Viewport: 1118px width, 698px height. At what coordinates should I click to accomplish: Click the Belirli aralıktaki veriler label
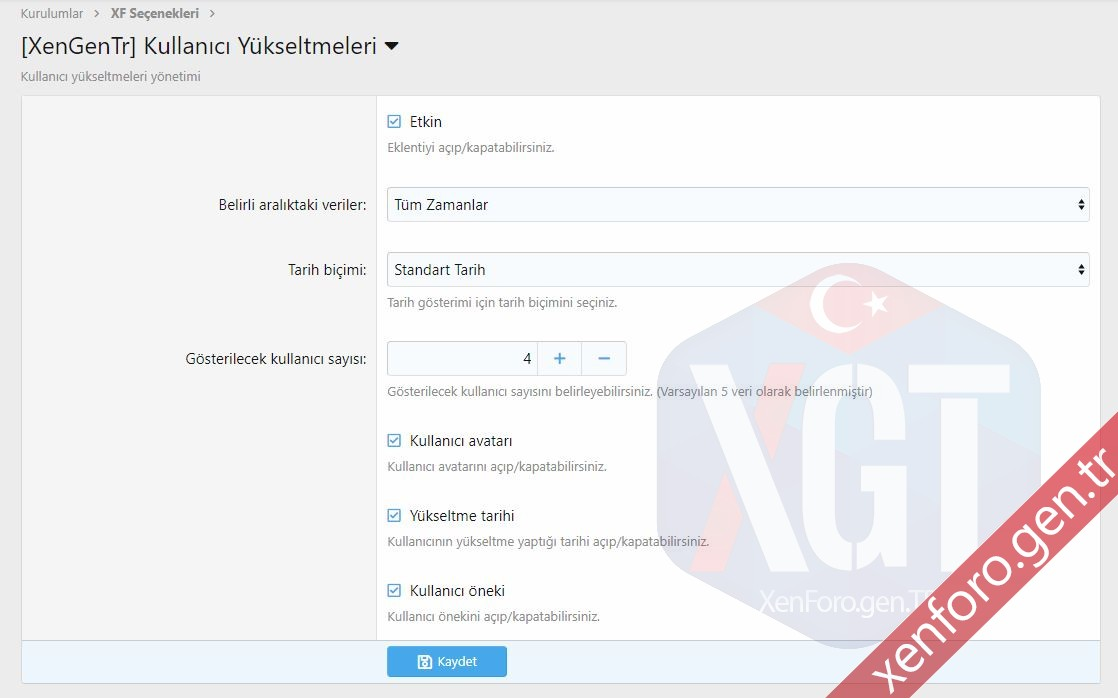tap(292, 205)
